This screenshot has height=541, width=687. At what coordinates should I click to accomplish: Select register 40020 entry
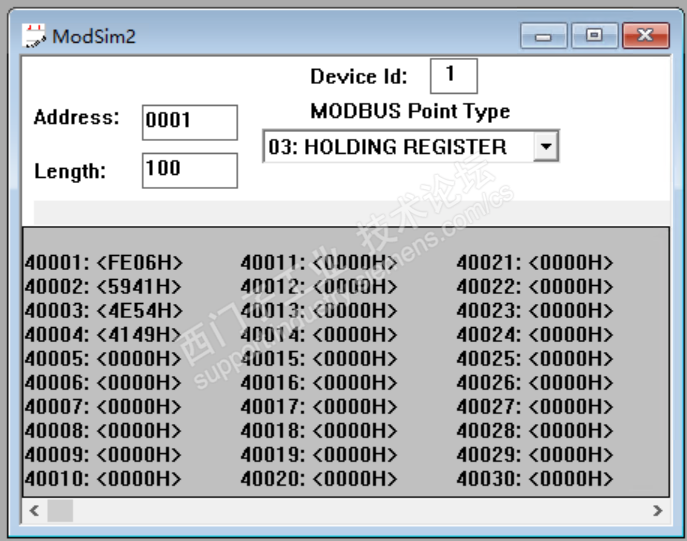319,479
